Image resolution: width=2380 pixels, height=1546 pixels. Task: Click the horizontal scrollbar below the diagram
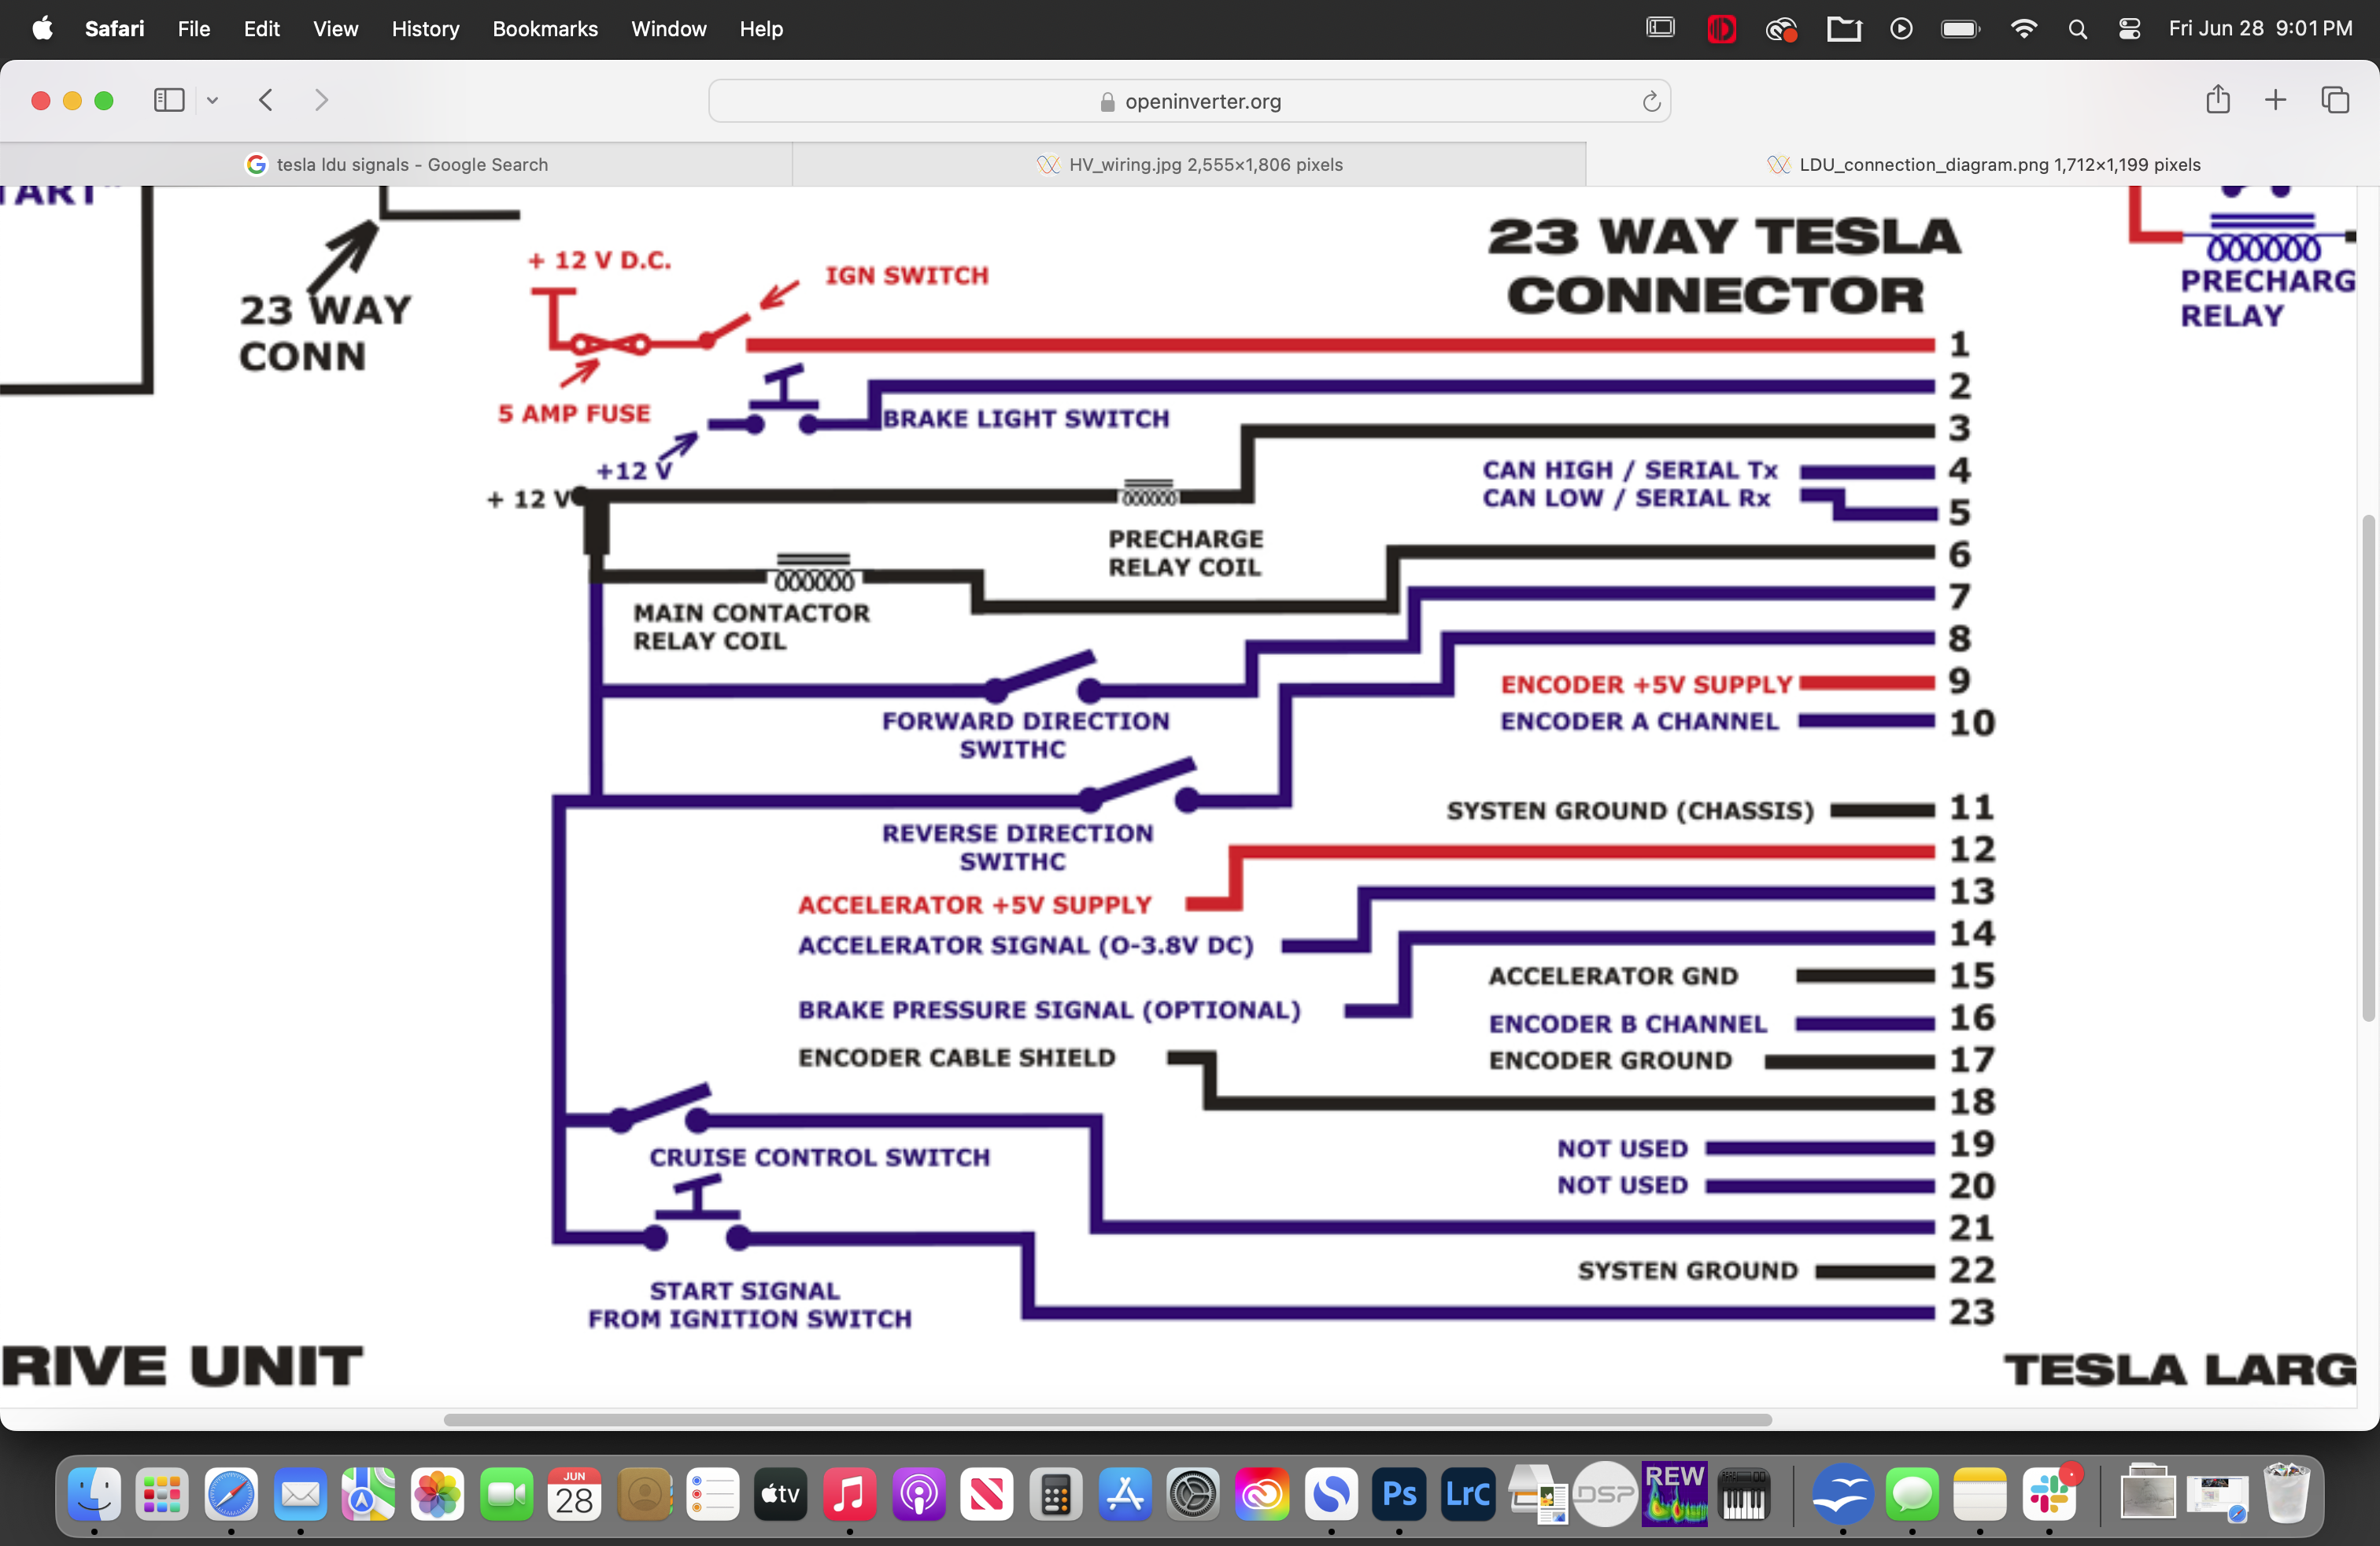click(x=1107, y=1420)
